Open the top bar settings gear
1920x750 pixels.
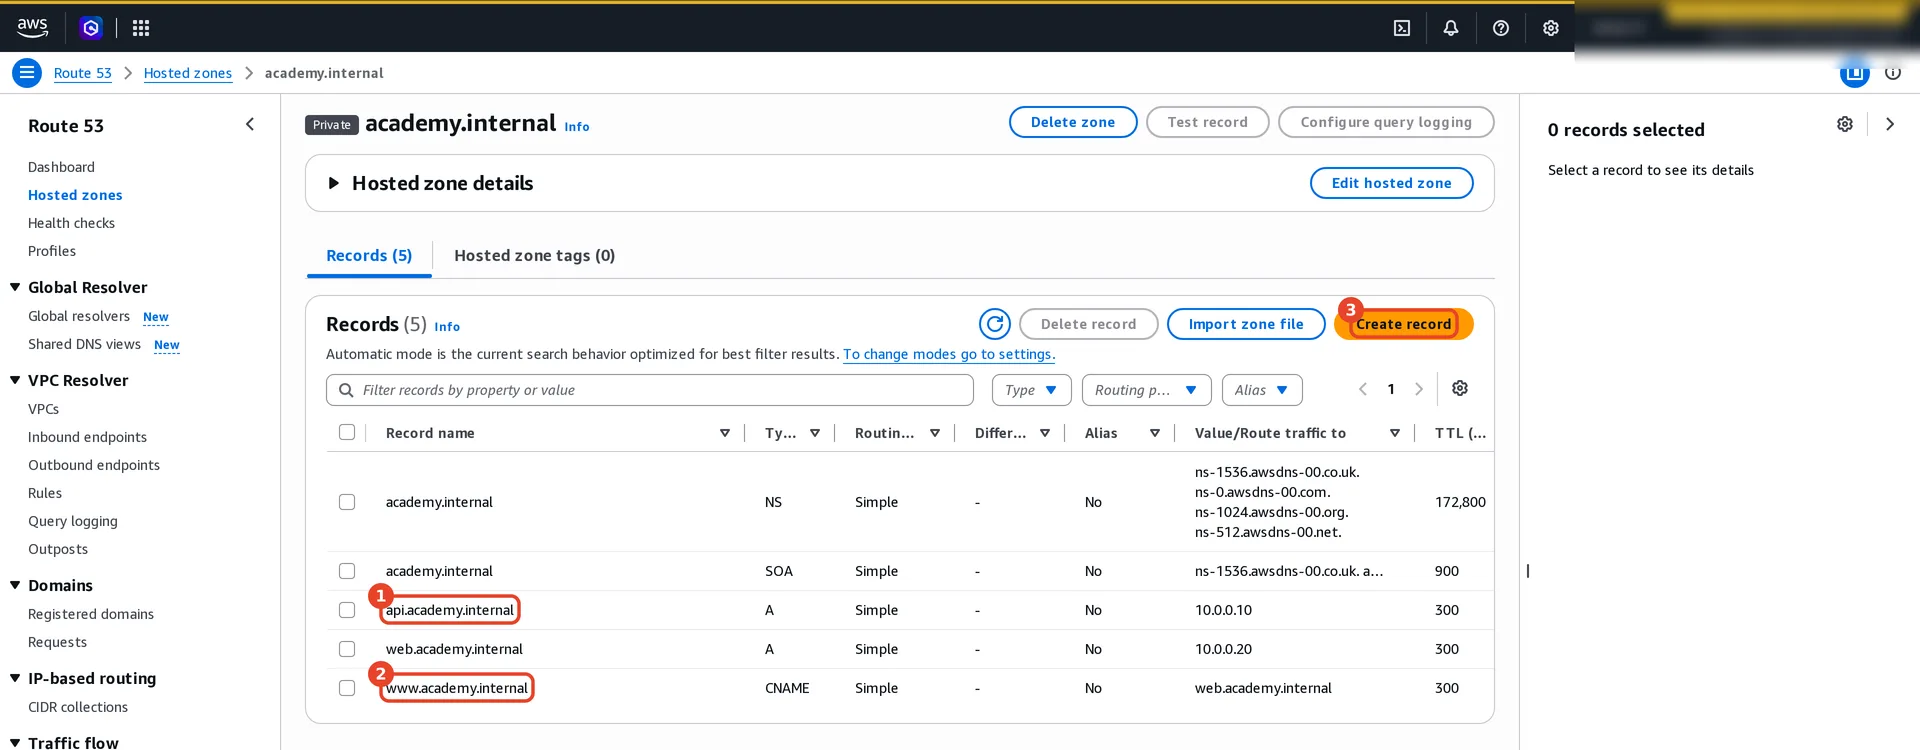click(1551, 28)
